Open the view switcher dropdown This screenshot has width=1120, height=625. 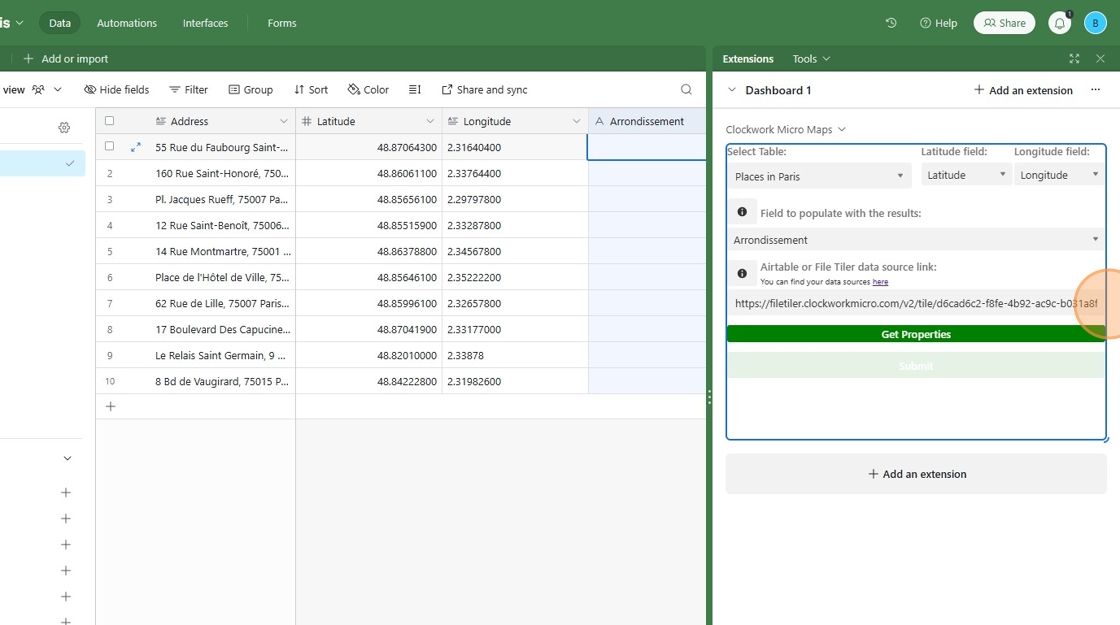pos(58,89)
